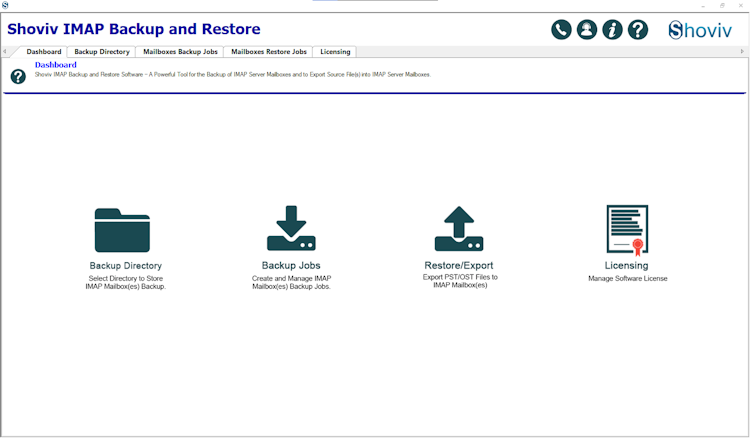Click the Backup Directory tile label
This screenshot has height=438, width=750.
click(125, 266)
